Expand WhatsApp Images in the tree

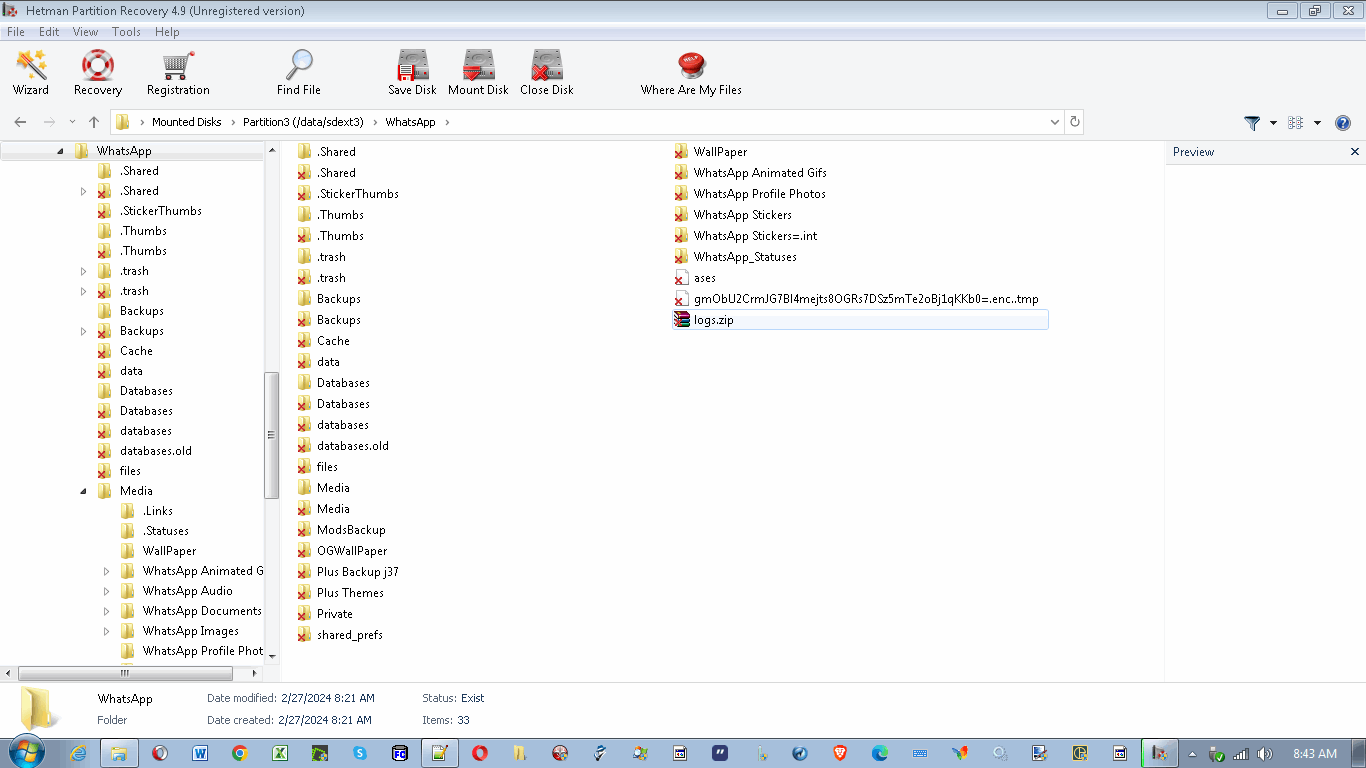106,631
